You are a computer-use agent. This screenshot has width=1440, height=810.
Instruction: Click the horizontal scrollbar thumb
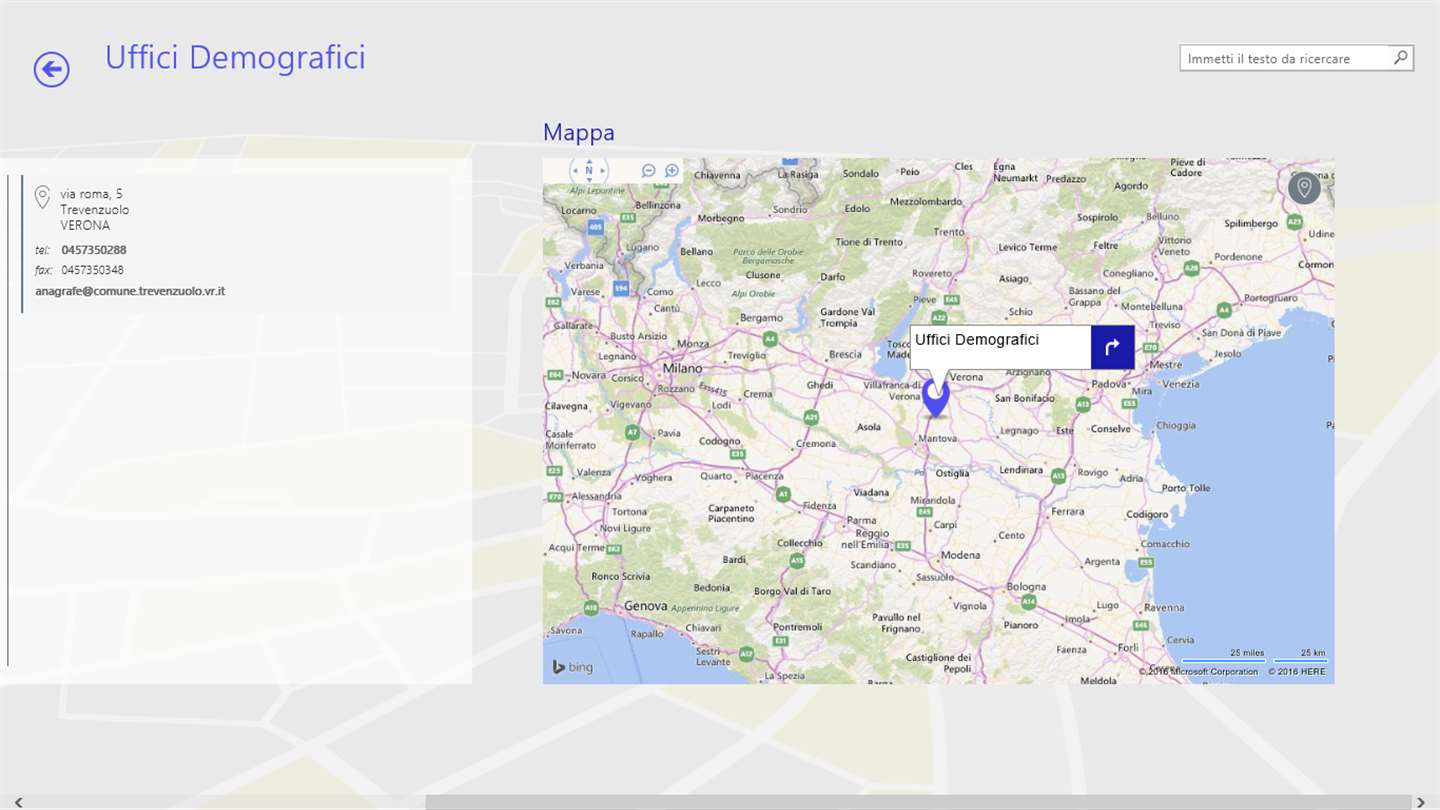(918, 802)
